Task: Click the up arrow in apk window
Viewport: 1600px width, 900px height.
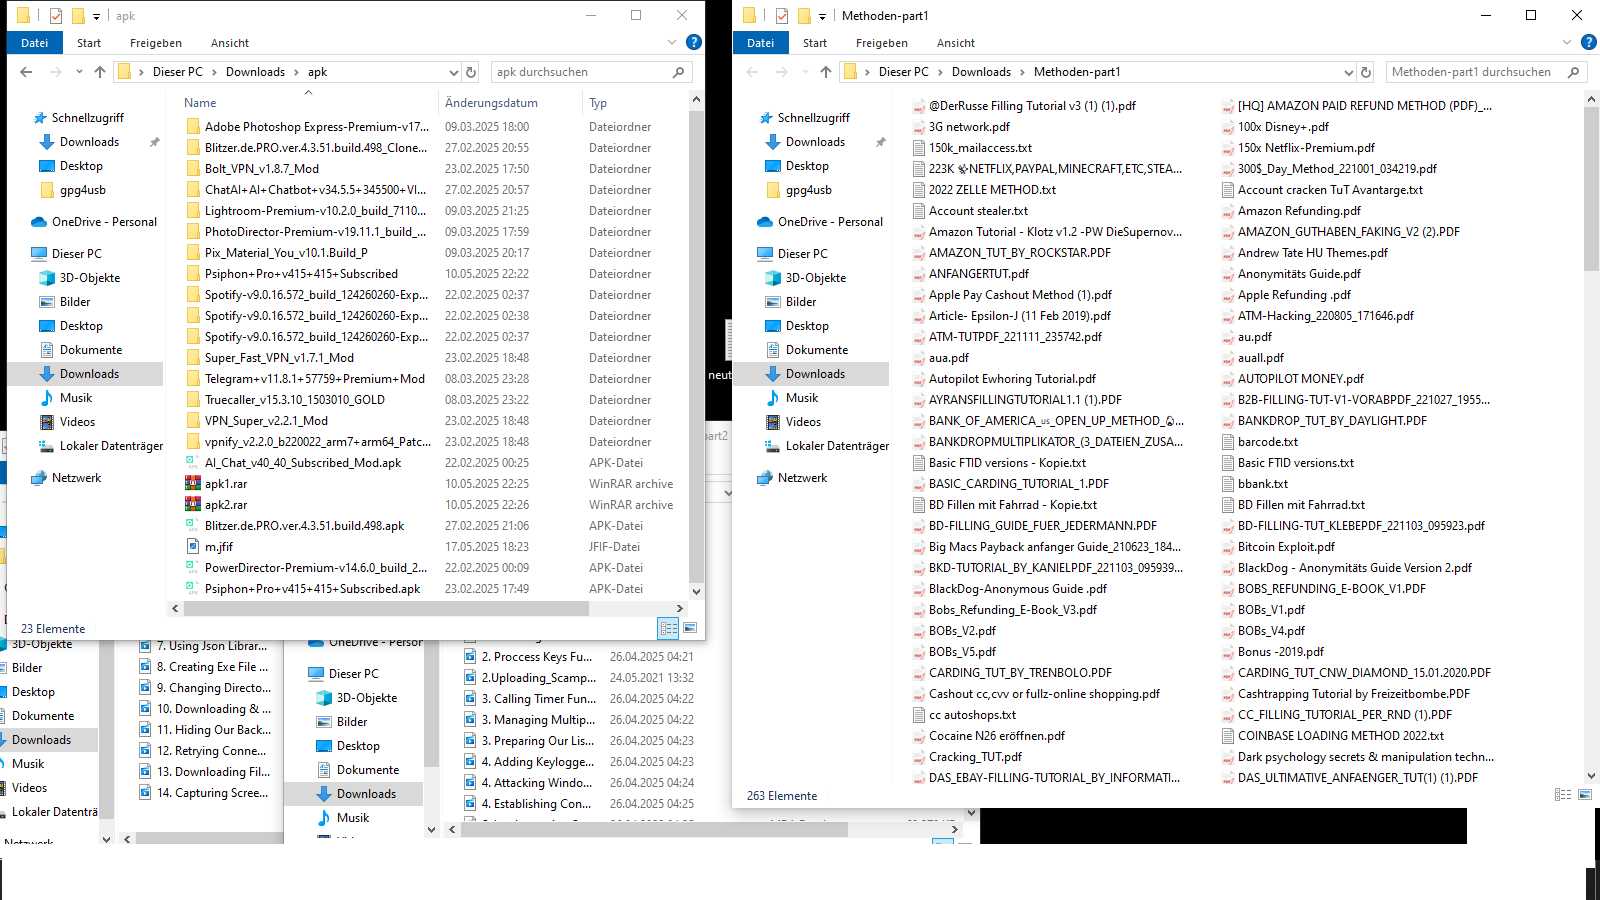Action: click(x=100, y=72)
